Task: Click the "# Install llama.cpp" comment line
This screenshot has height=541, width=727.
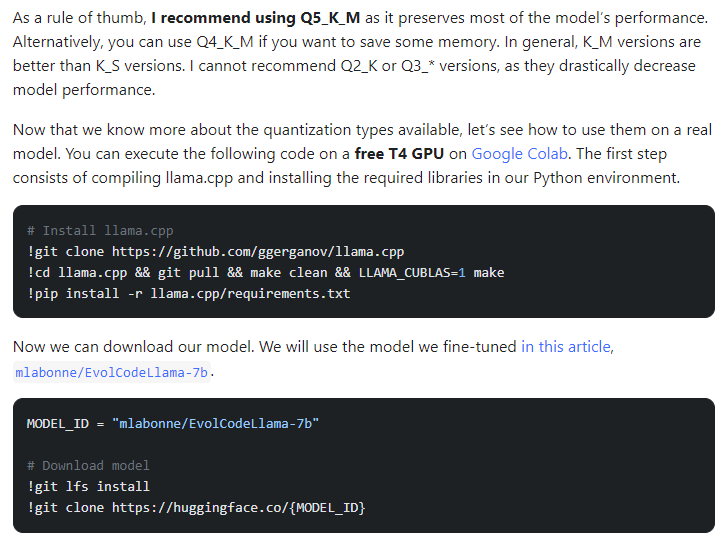Action: [x=100, y=230]
